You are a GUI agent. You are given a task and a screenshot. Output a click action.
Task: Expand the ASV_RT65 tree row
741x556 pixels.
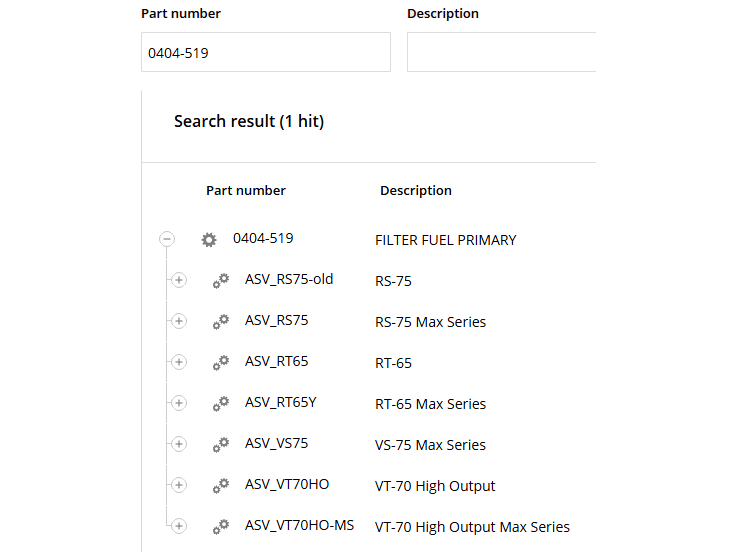click(179, 362)
